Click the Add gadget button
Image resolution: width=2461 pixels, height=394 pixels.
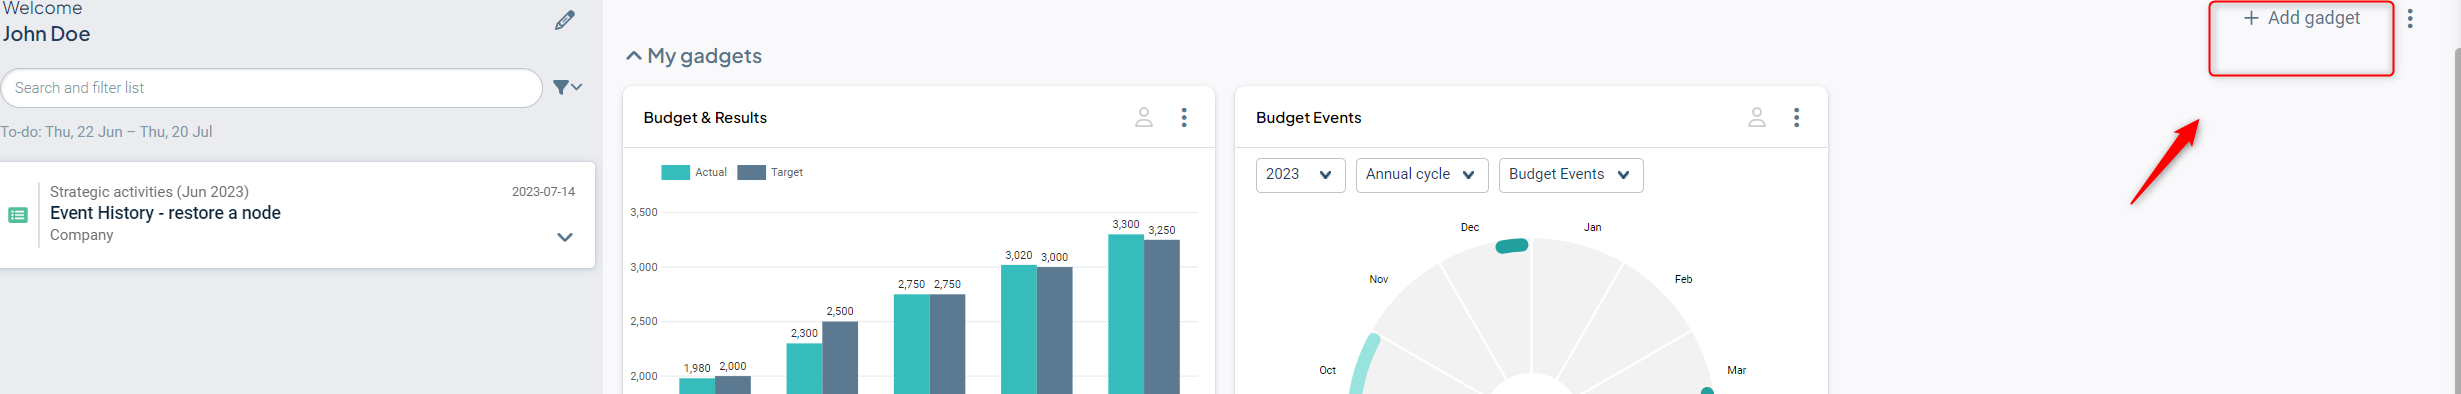2301,18
